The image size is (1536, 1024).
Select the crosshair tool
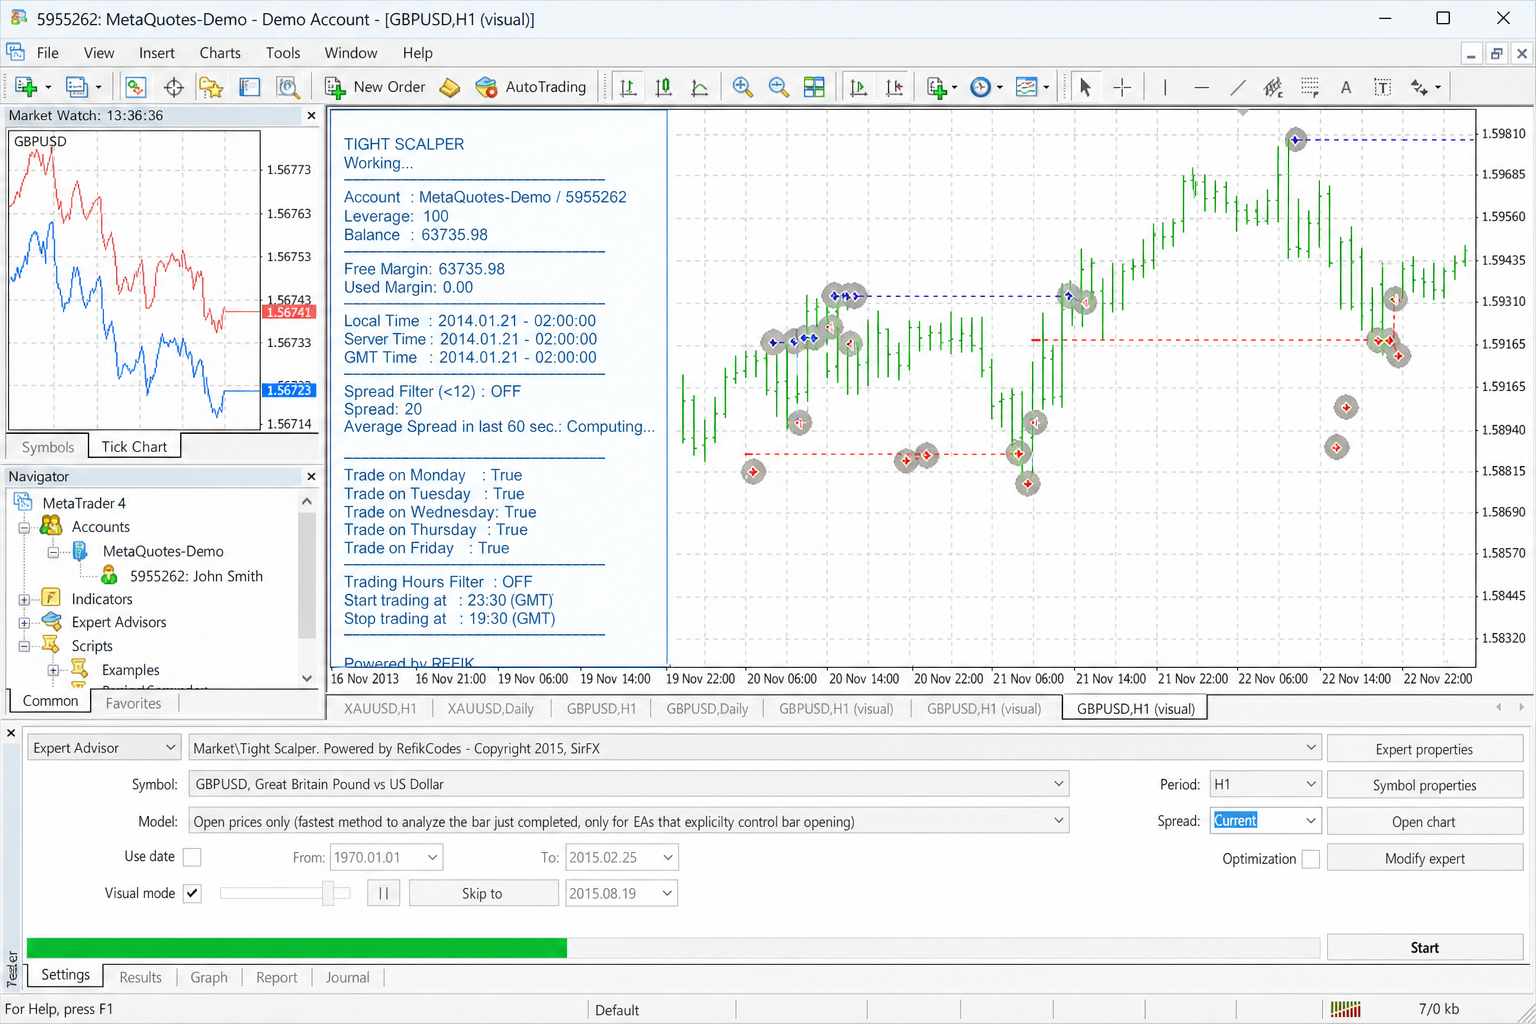(1122, 87)
